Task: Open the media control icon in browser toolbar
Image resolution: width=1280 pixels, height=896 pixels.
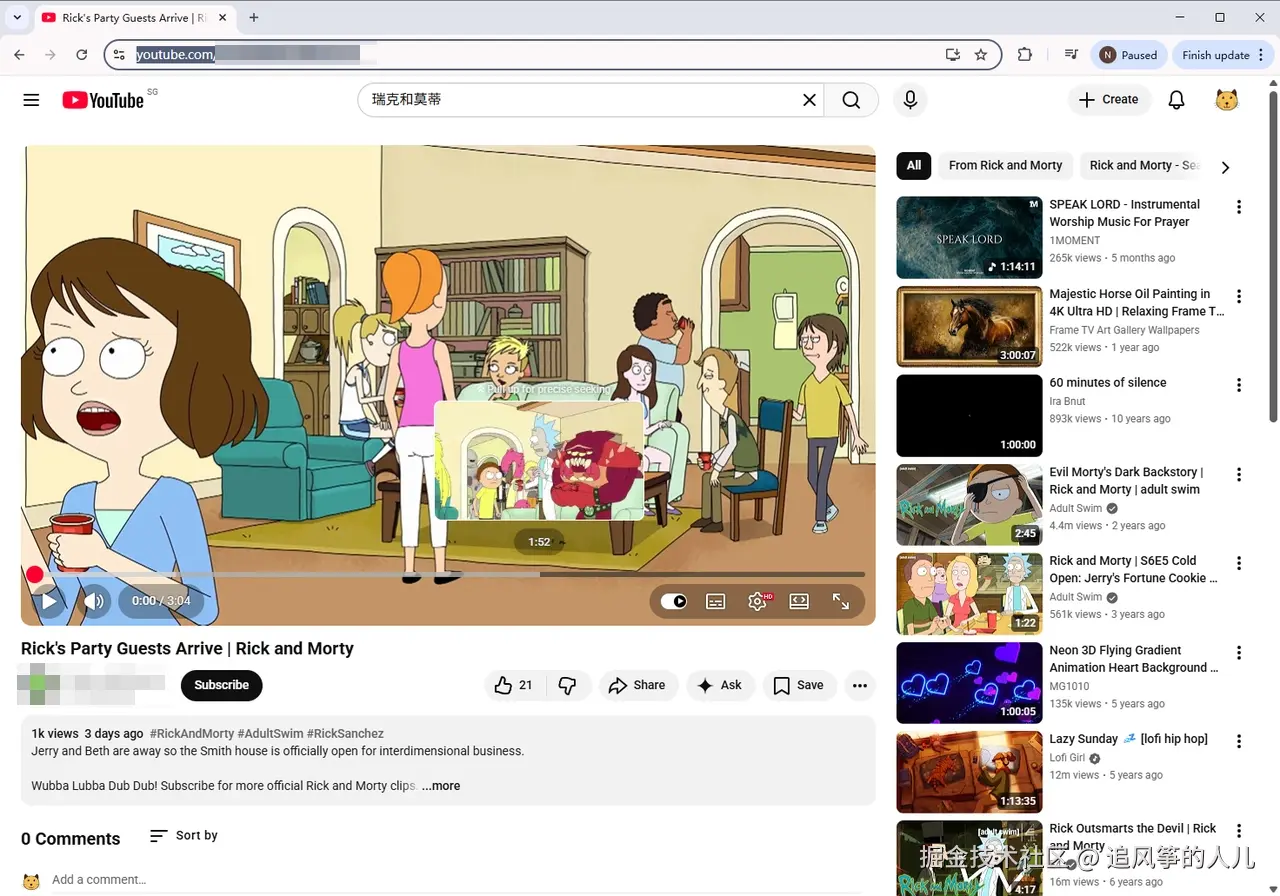Action: point(1071,55)
